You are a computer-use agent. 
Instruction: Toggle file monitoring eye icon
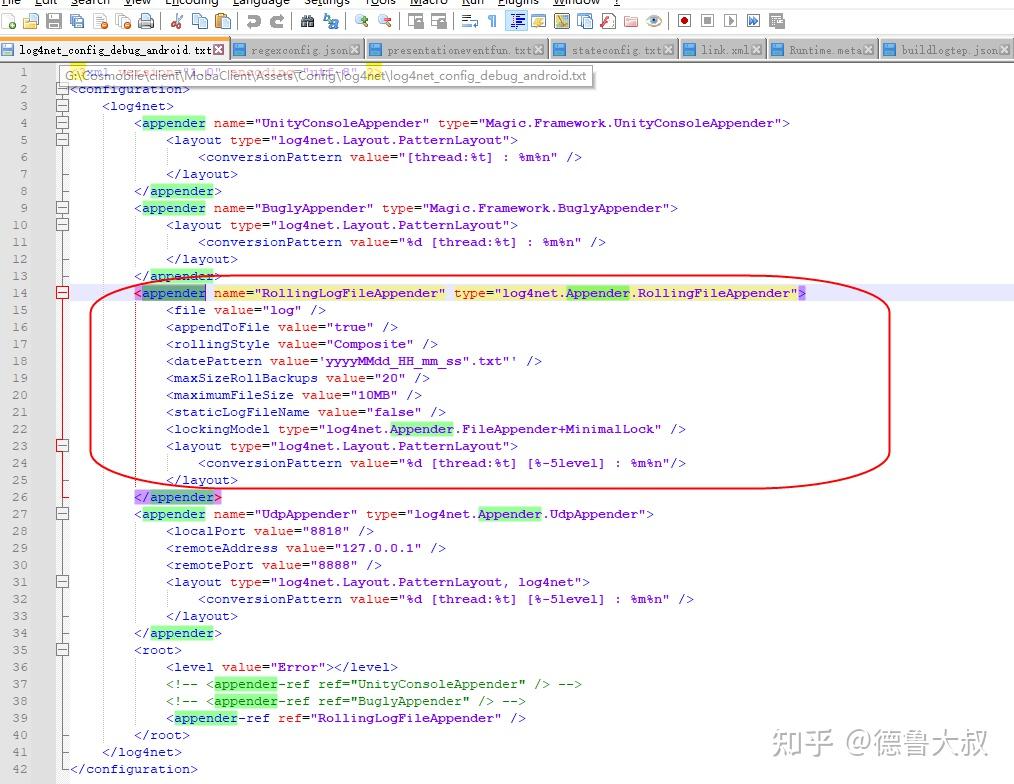pos(654,21)
